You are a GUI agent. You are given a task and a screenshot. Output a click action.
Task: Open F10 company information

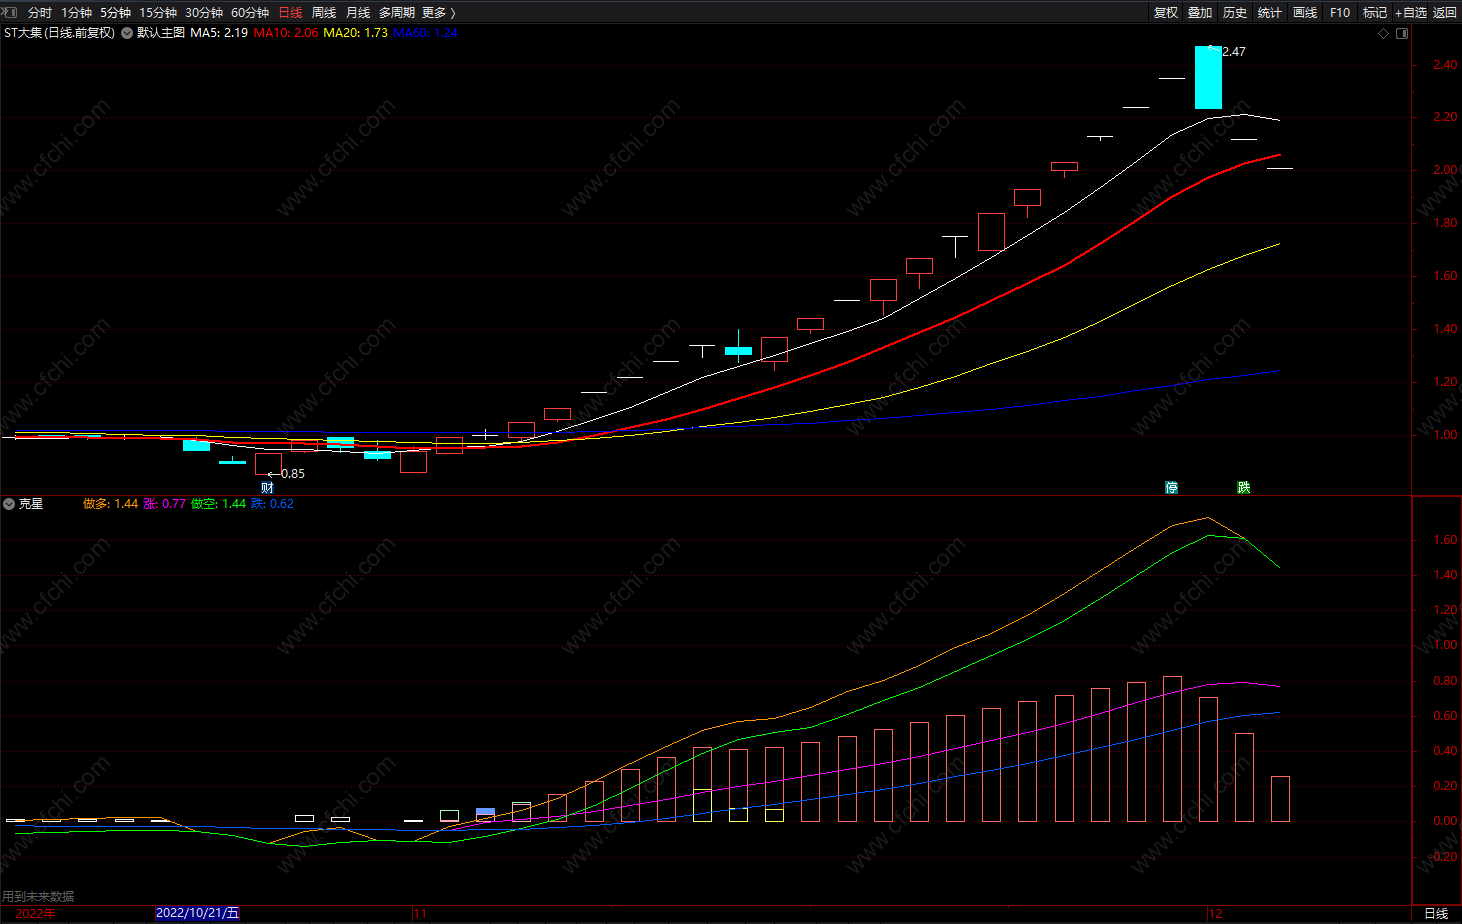click(x=1340, y=13)
